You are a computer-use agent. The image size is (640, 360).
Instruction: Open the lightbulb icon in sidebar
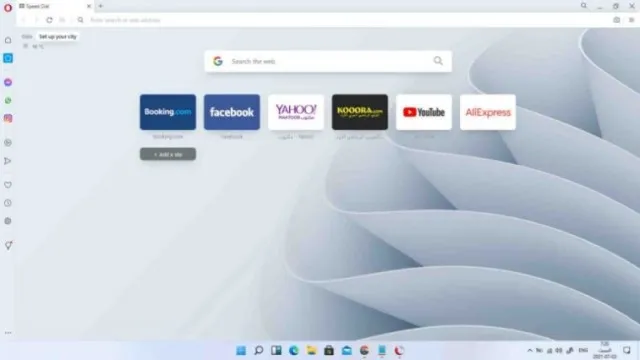coord(8,245)
